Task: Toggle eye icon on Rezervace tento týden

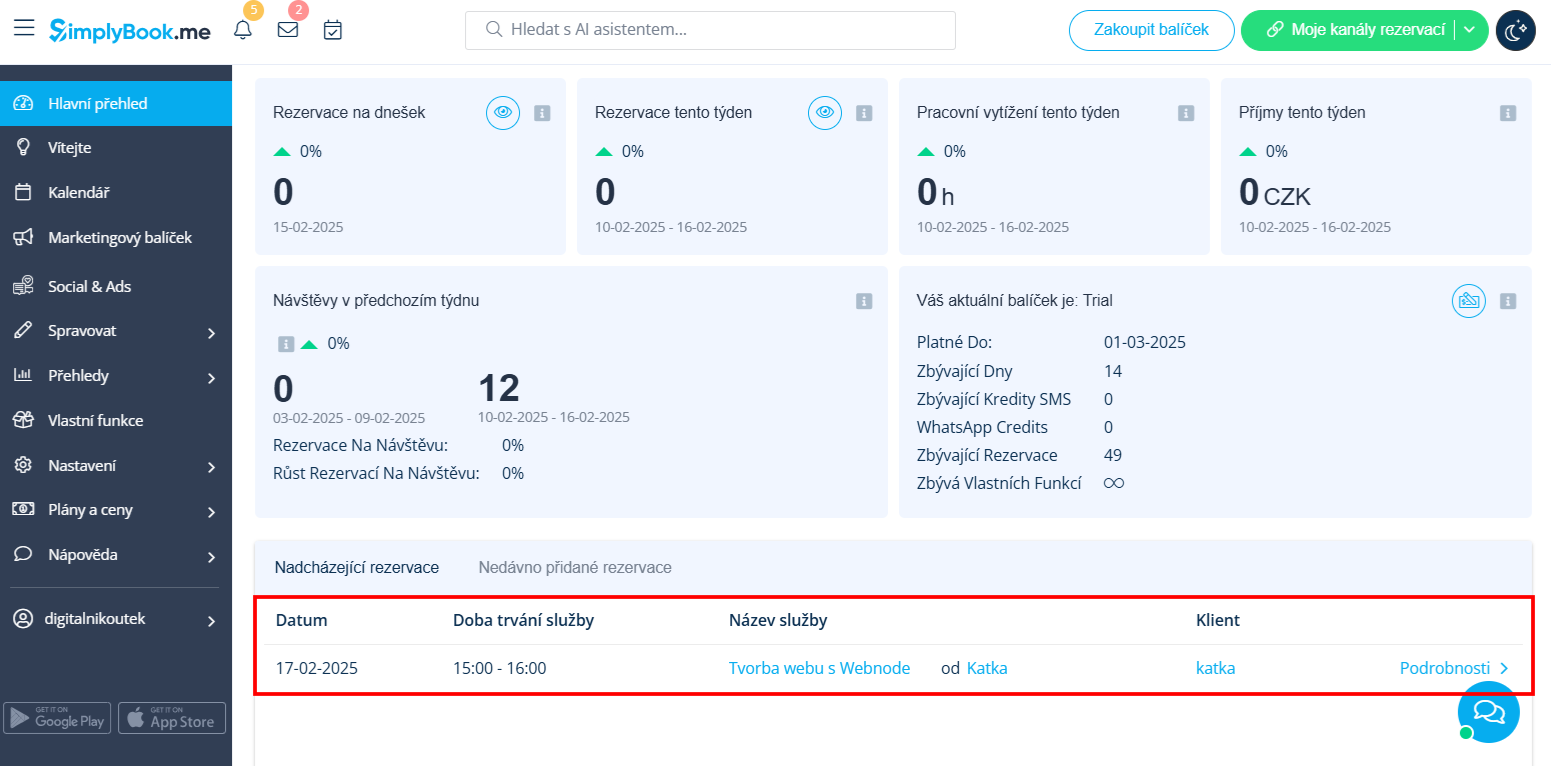Action: [825, 113]
